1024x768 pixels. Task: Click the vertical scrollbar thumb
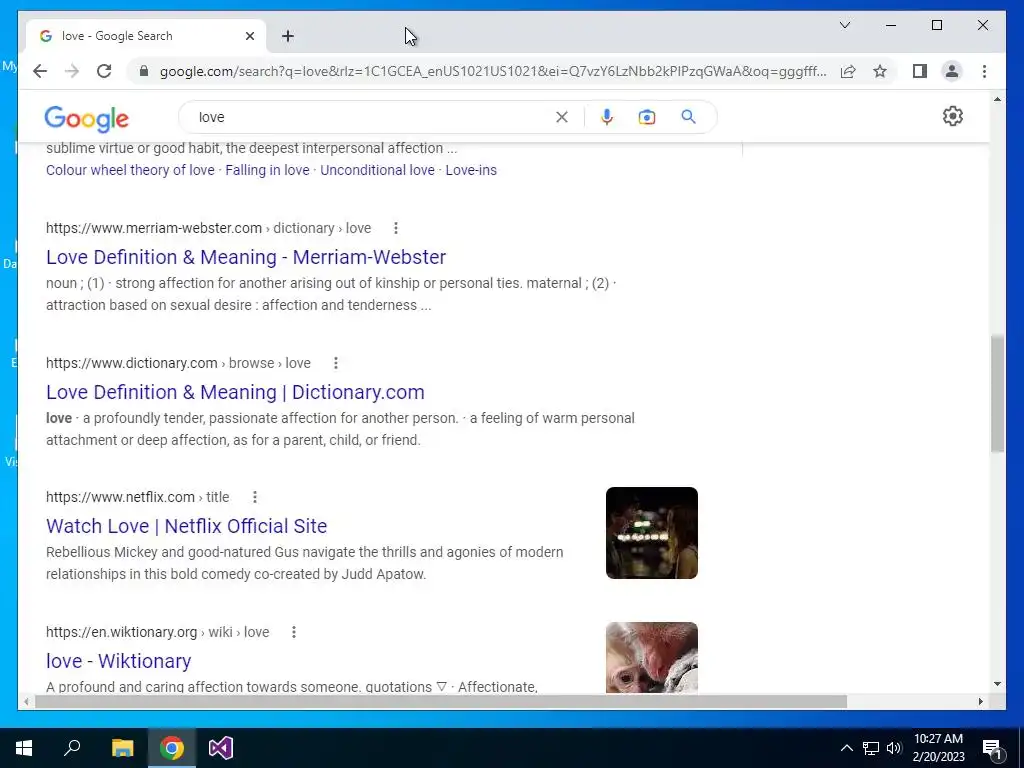pos(997,393)
